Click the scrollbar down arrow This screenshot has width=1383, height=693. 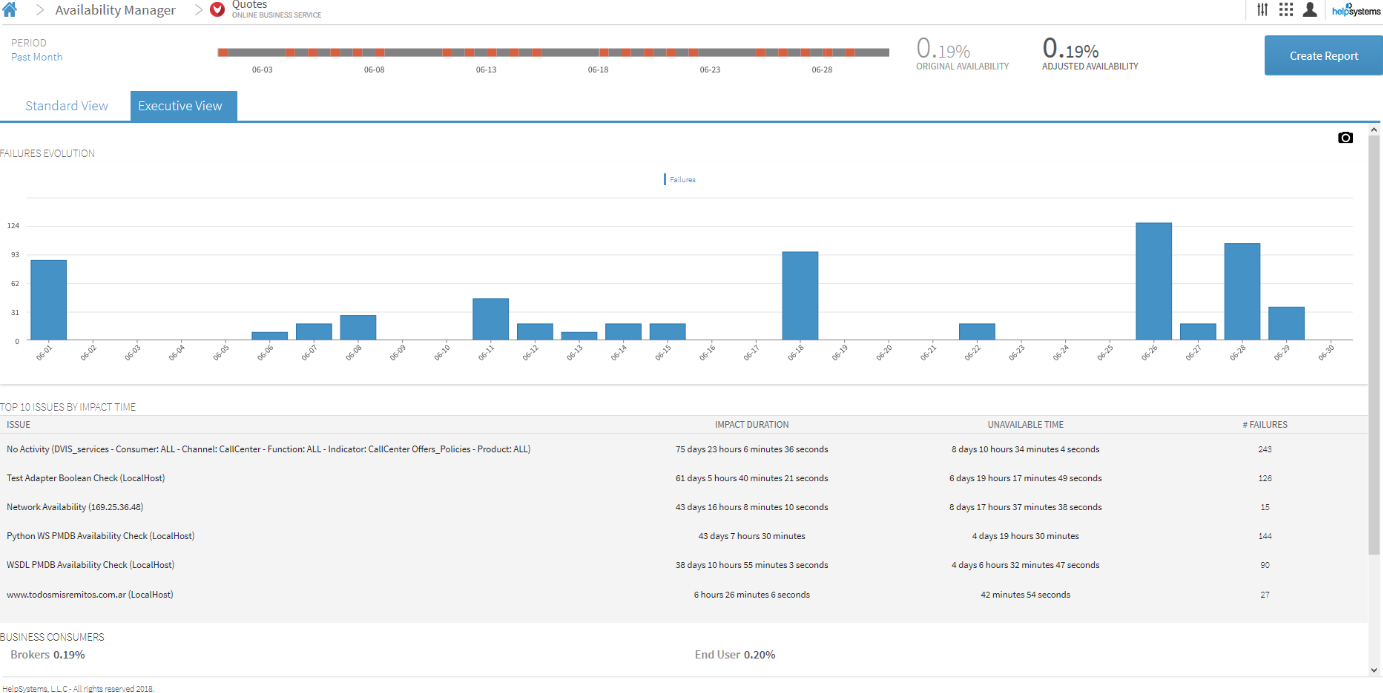pyautogui.click(x=1374, y=670)
